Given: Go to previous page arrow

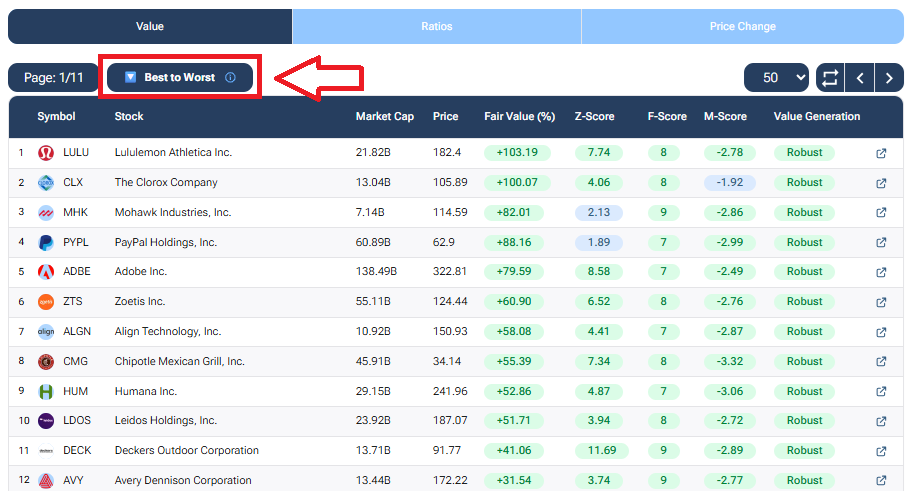Looking at the screenshot, I should point(859,77).
